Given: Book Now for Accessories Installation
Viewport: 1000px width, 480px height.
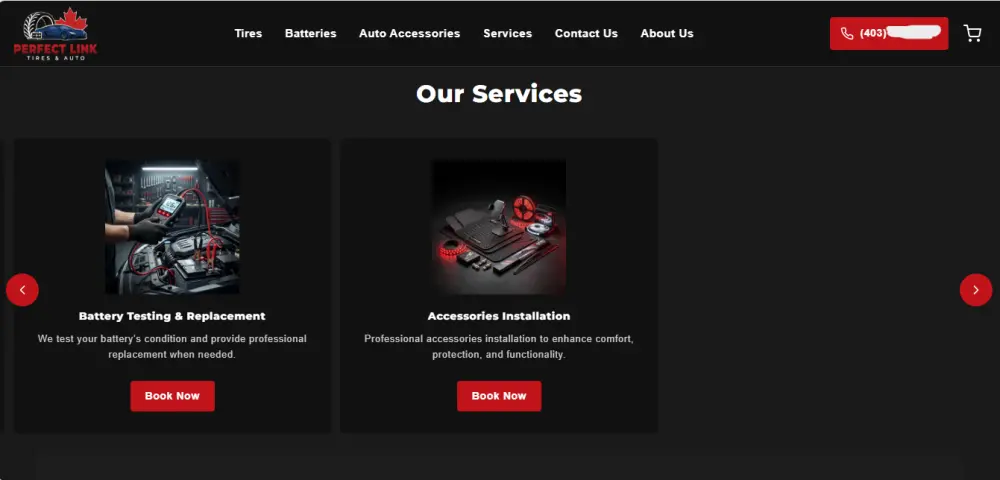Looking at the screenshot, I should (x=499, y=396).
